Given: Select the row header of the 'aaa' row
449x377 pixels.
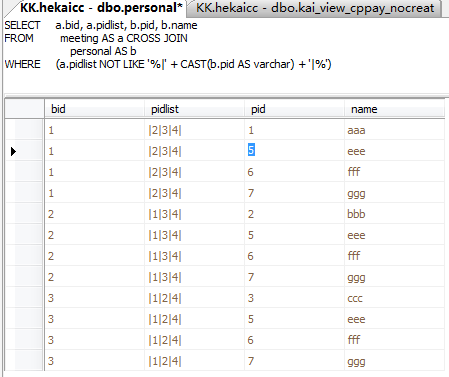Looking at the screenshot, I should [24, 130].
